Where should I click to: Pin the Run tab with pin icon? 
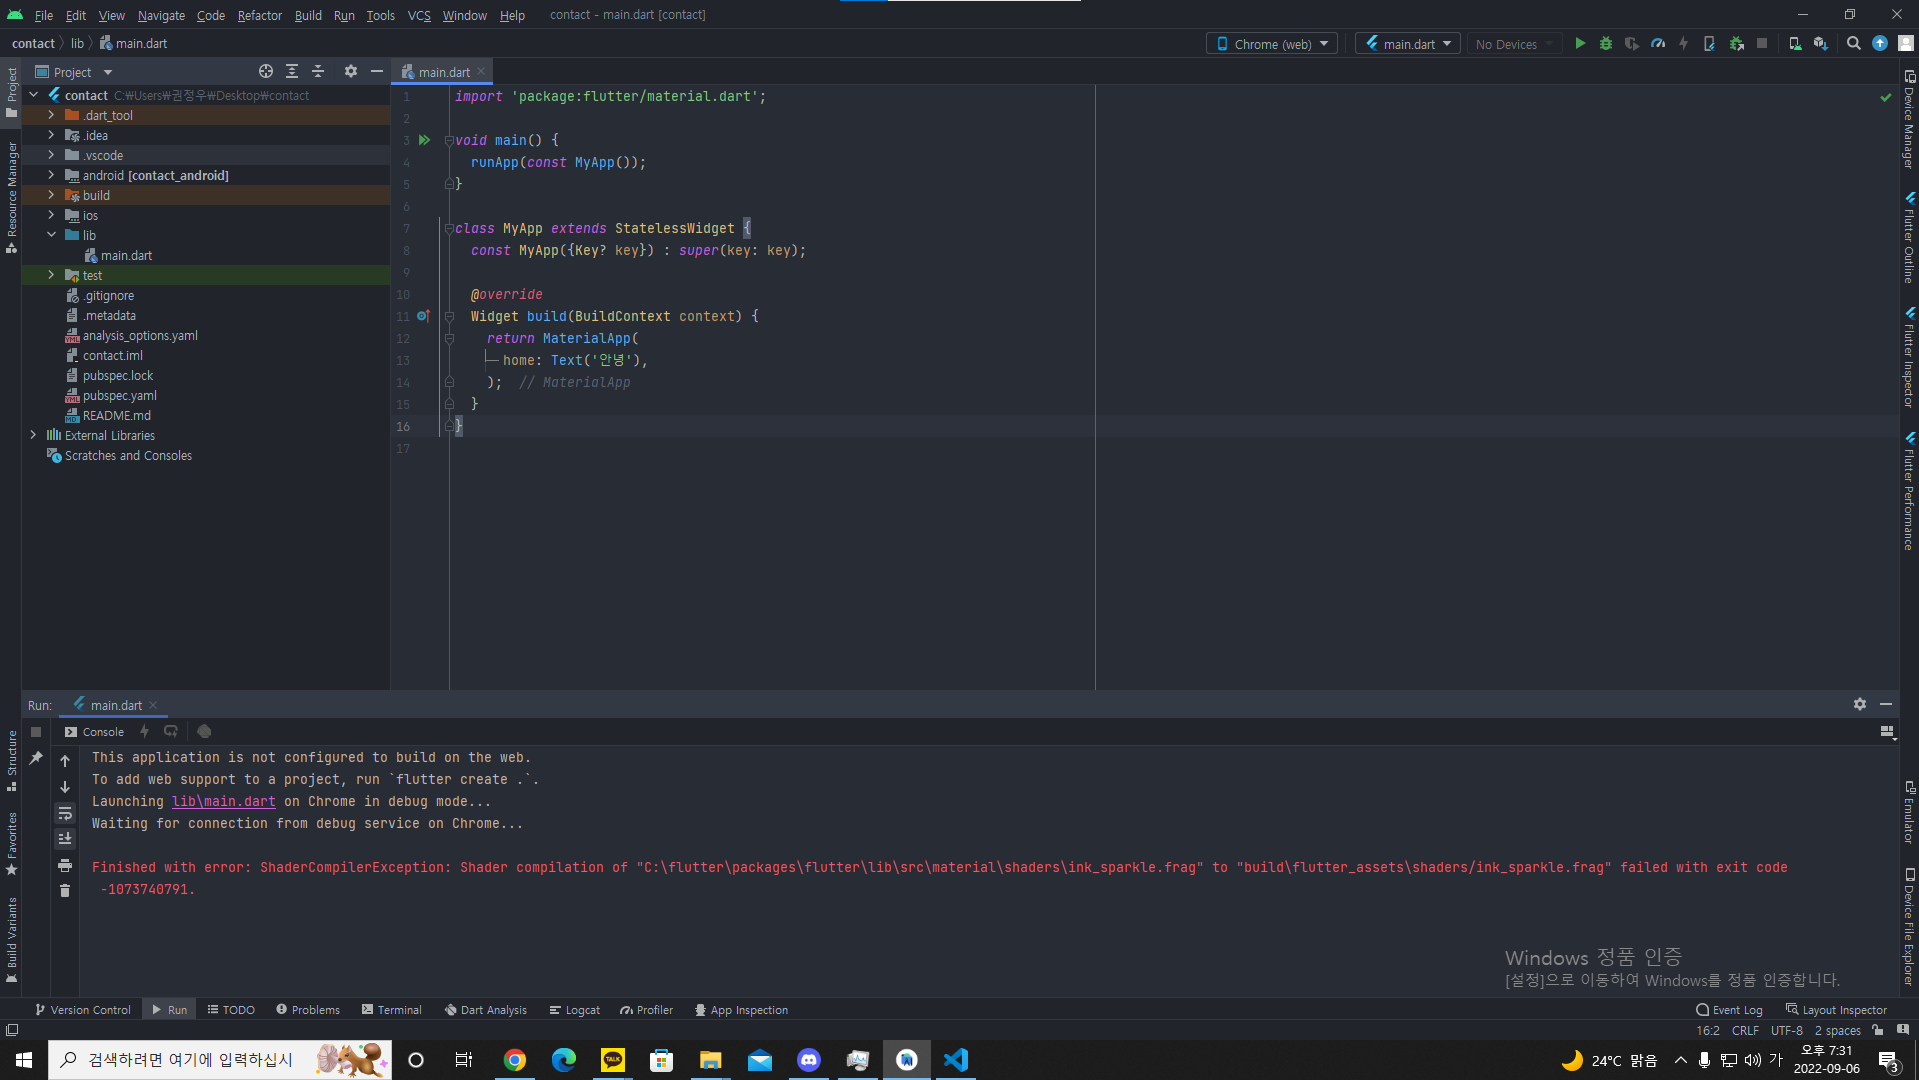pos(36,759)
